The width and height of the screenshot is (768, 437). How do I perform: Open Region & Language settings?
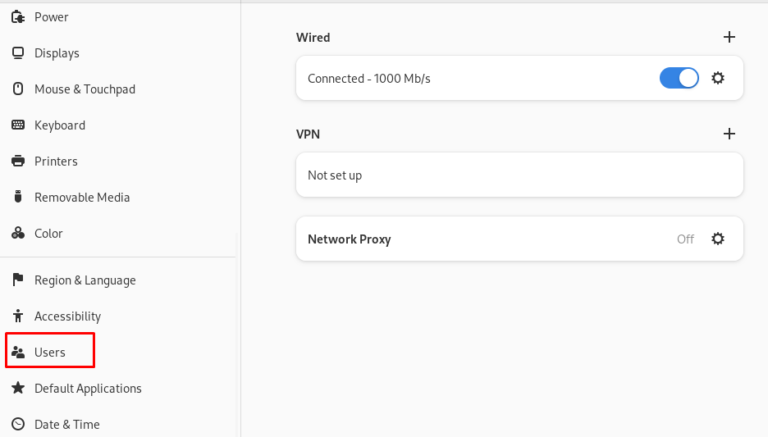pos(84,280)
